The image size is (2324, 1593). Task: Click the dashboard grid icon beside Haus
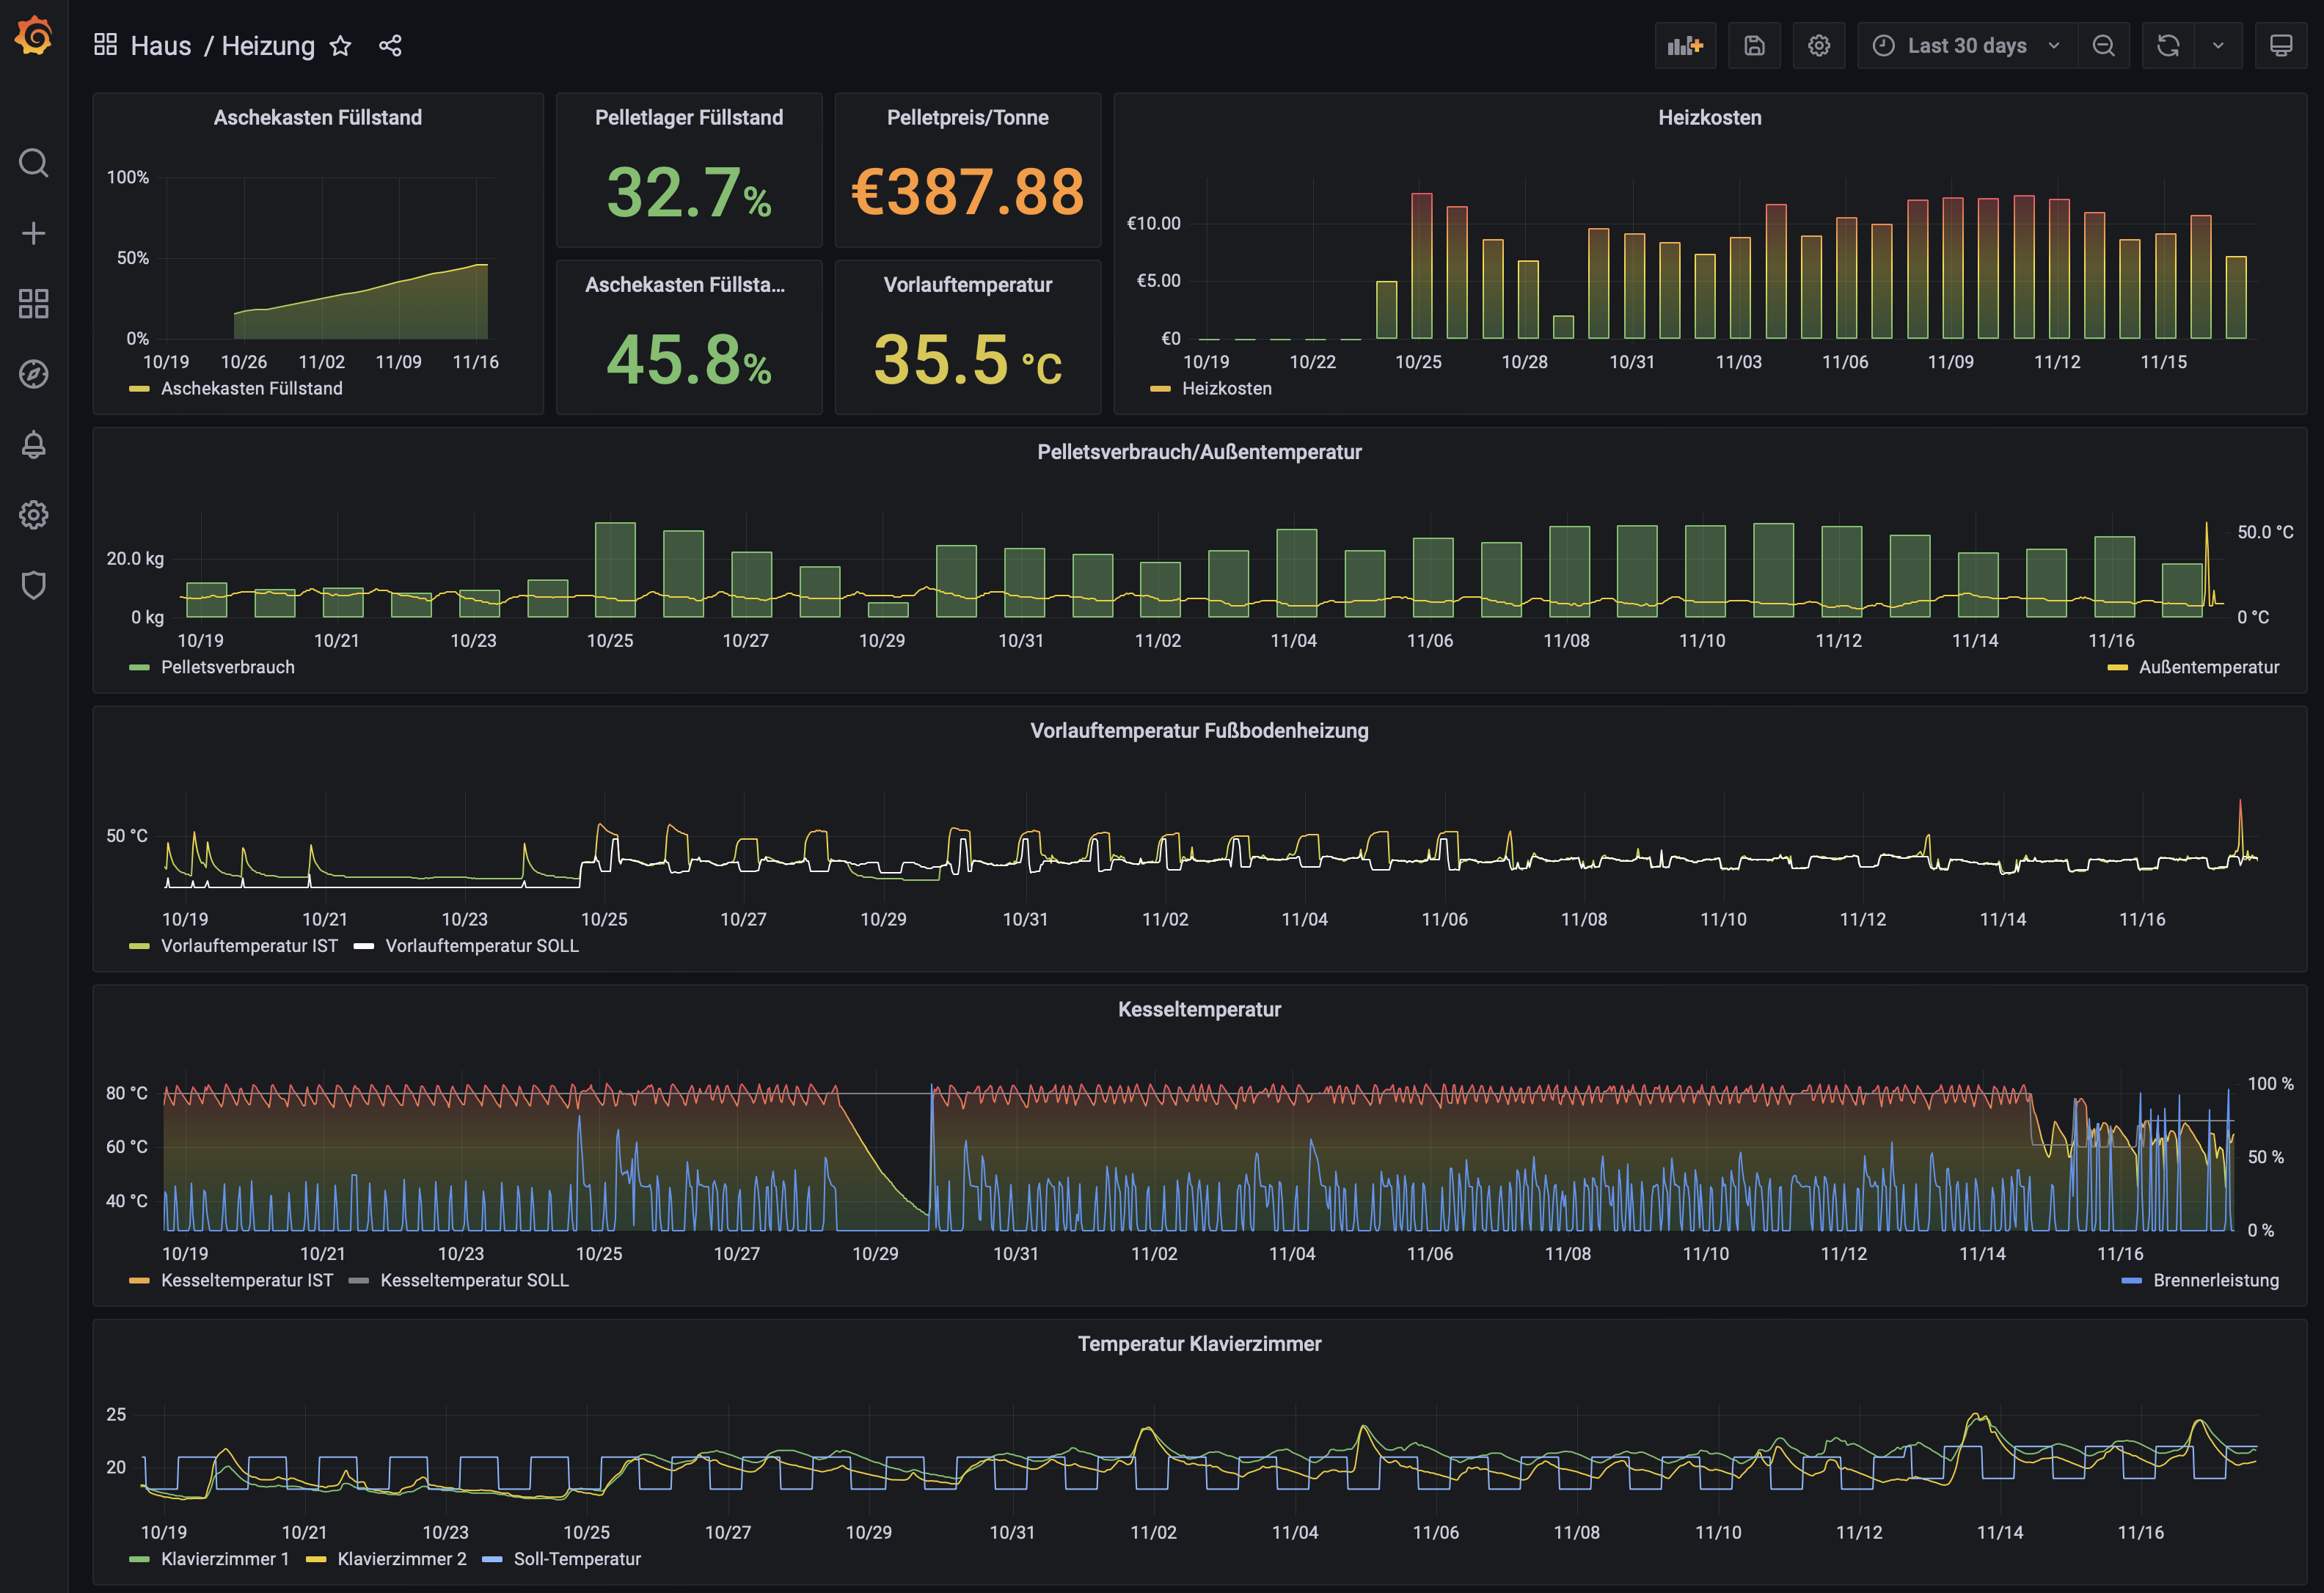(x=105, y=45)
